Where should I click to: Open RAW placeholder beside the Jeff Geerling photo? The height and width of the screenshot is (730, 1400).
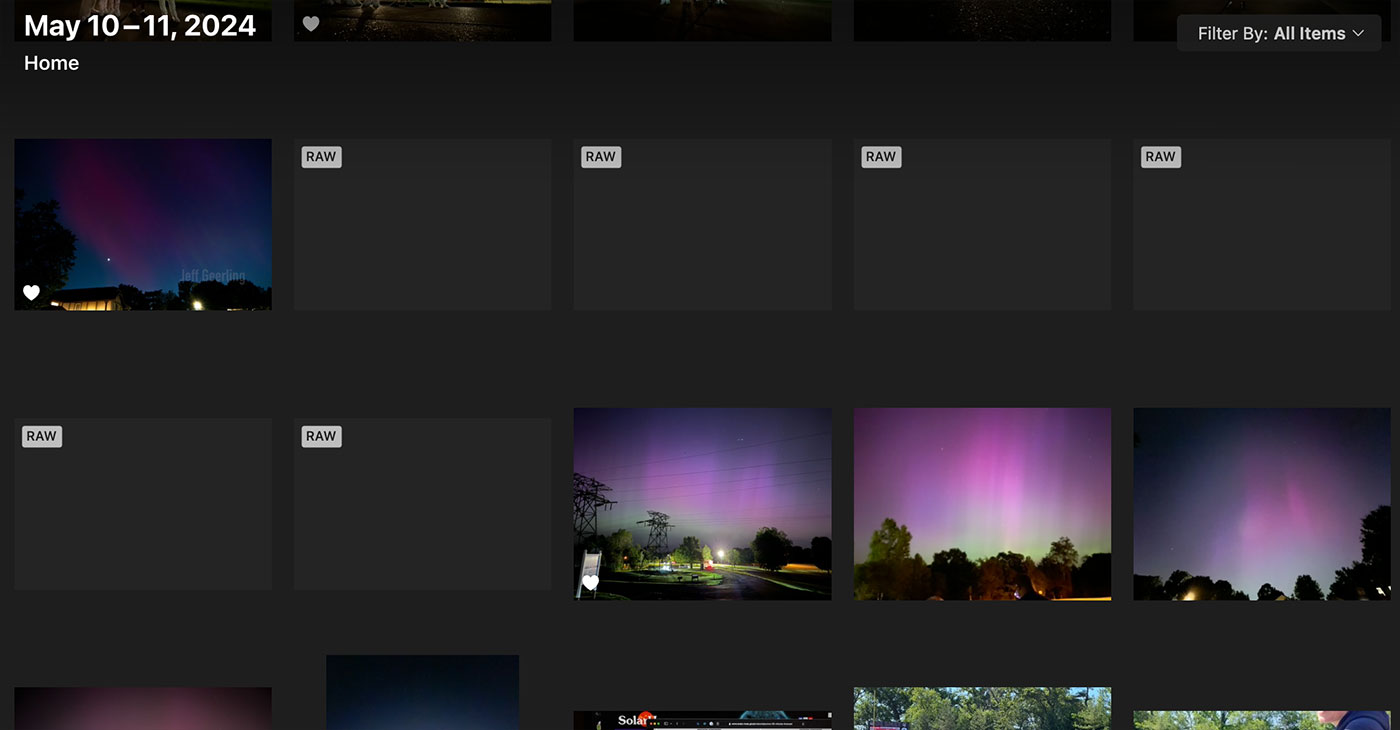click(x=422, y=224)
